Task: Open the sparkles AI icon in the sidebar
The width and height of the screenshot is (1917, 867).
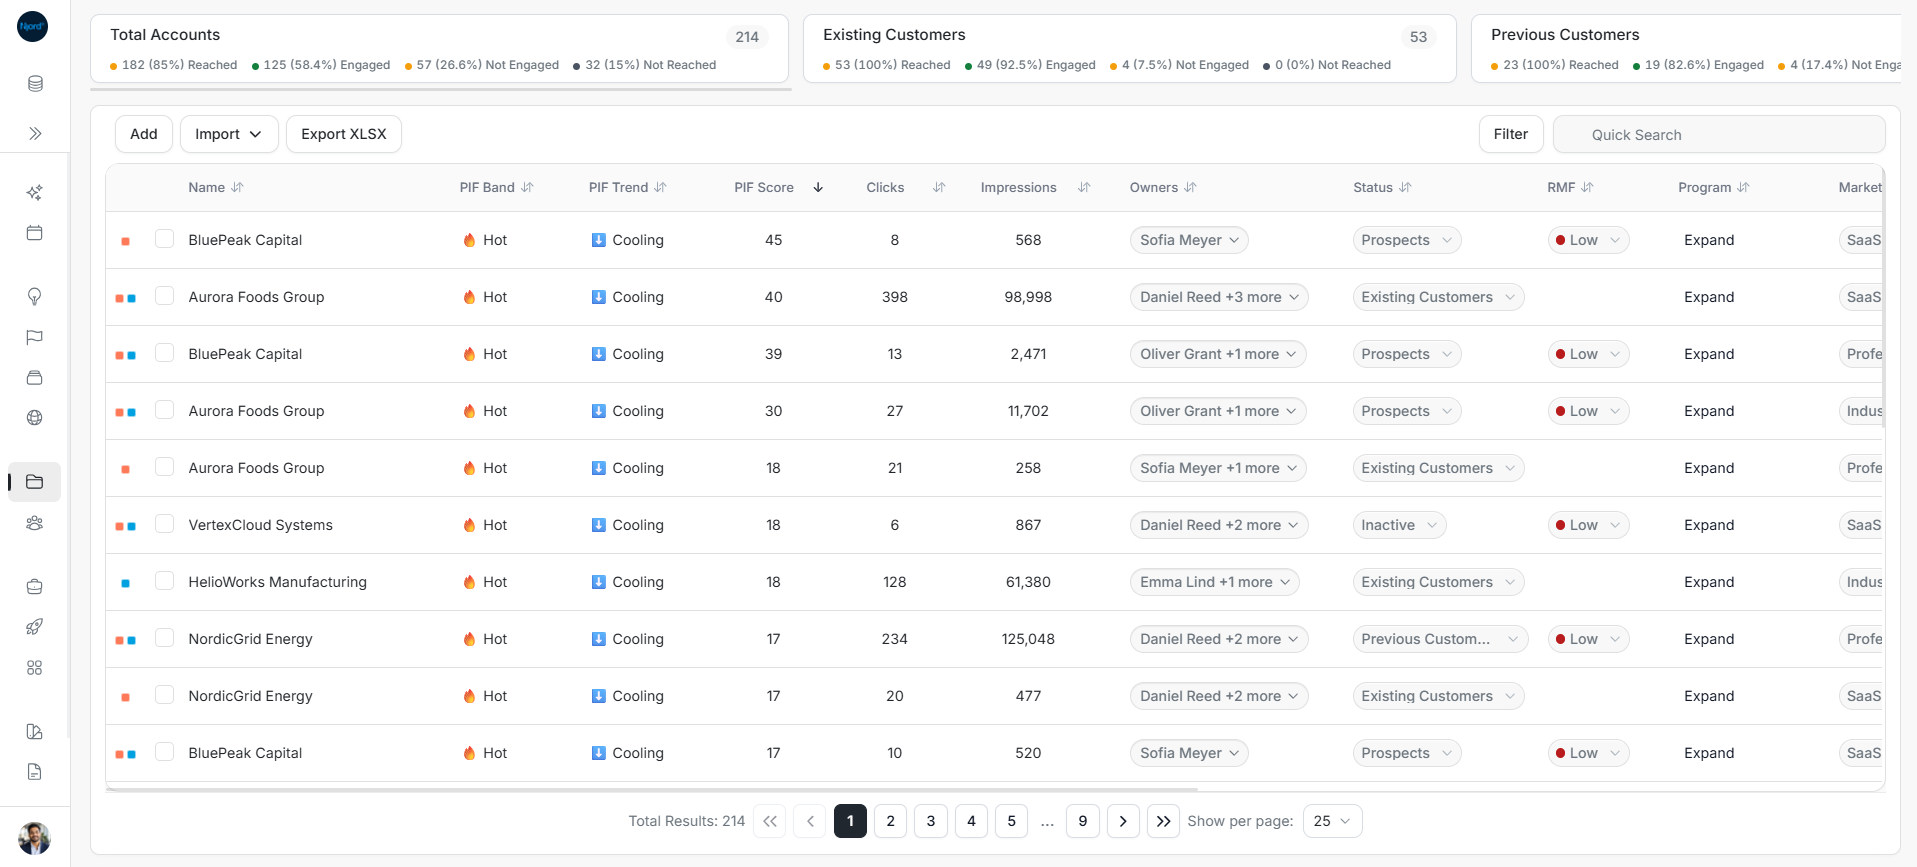Action: [x=35, y=192]
